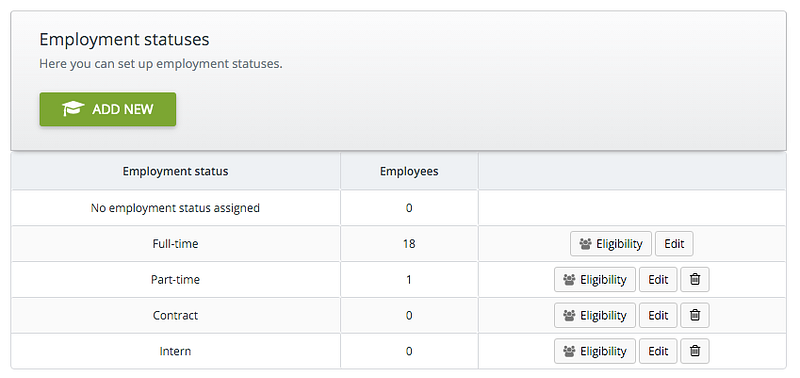Open Eligibility for Part-time status

[595, 280]
